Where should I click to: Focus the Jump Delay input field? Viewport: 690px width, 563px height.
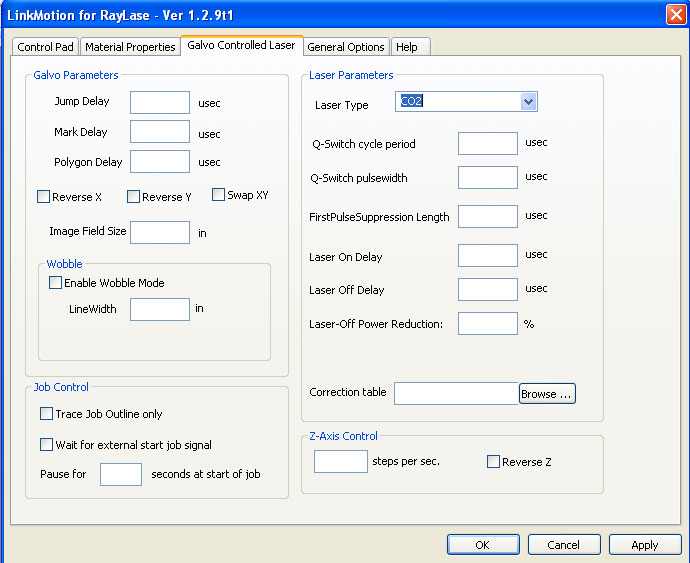coord(160,103)
